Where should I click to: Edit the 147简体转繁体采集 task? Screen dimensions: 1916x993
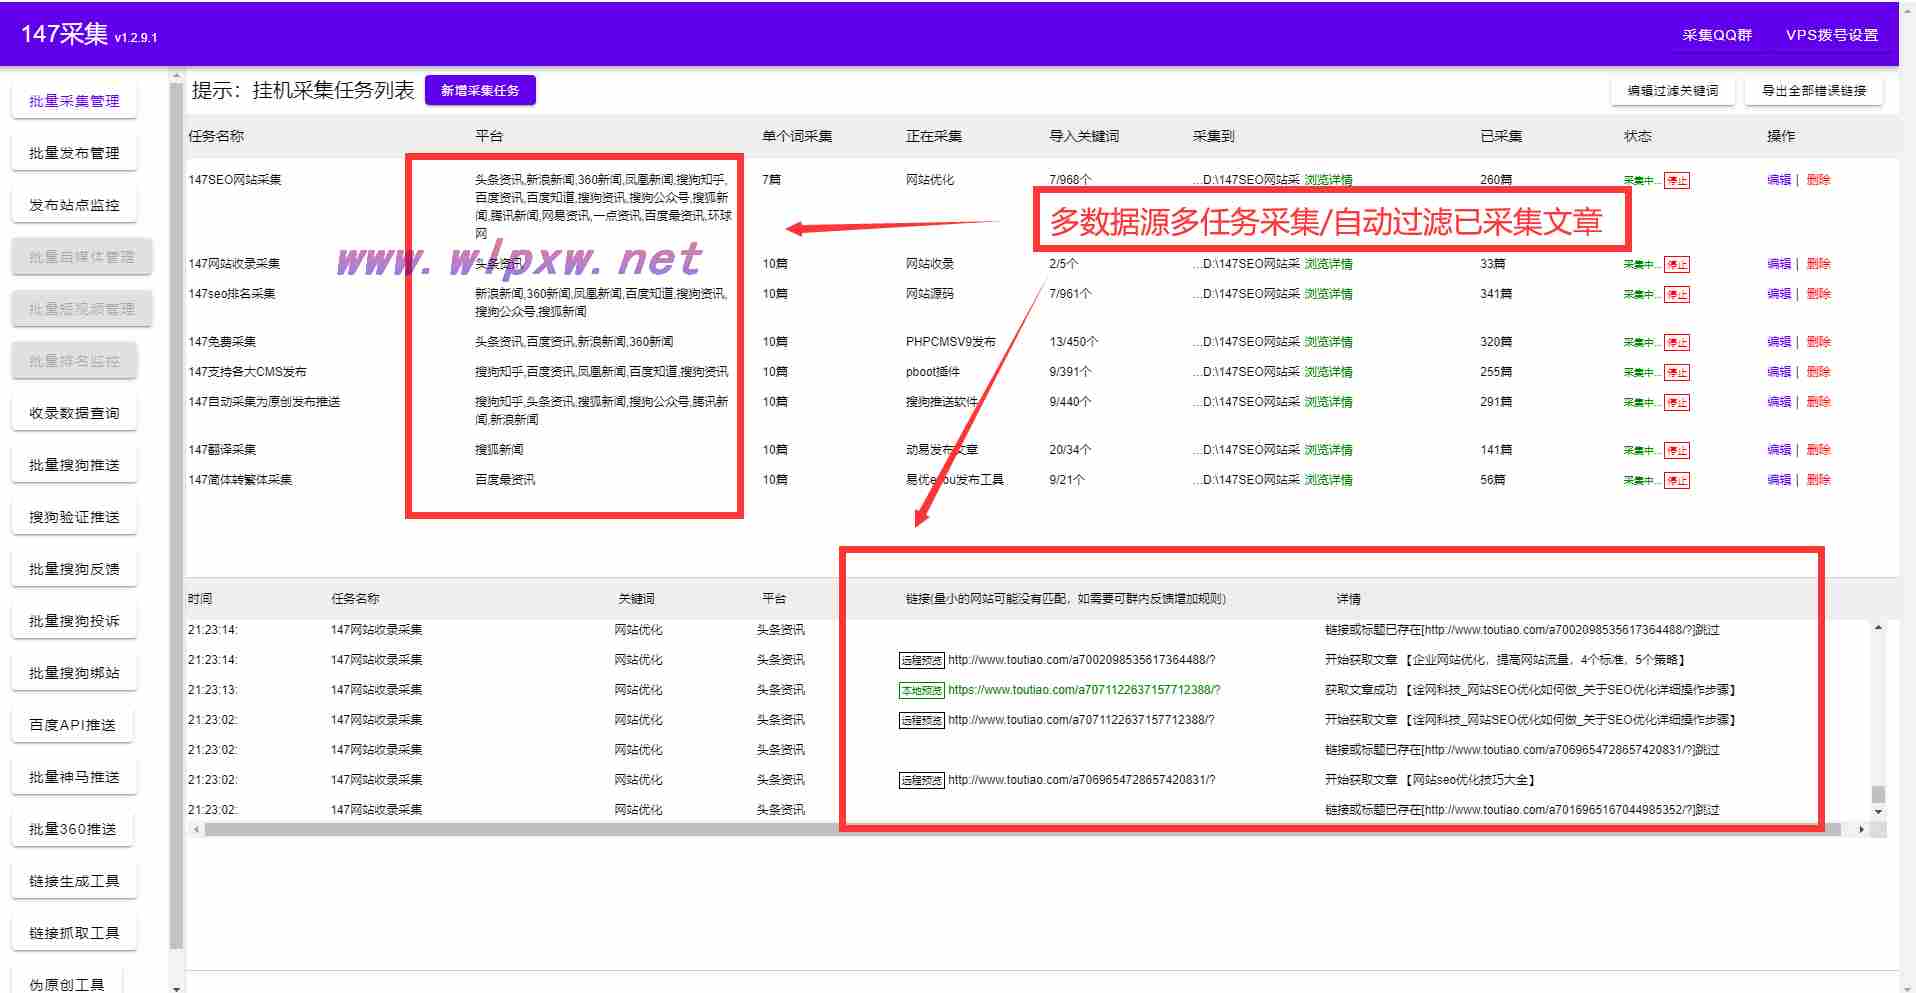(1779, 480)
